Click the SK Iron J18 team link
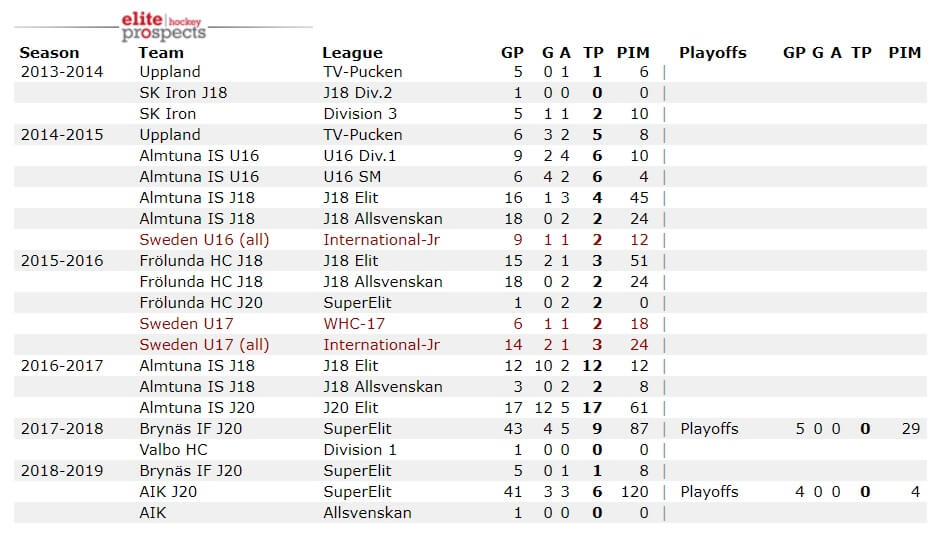 [x=183, y=93]
